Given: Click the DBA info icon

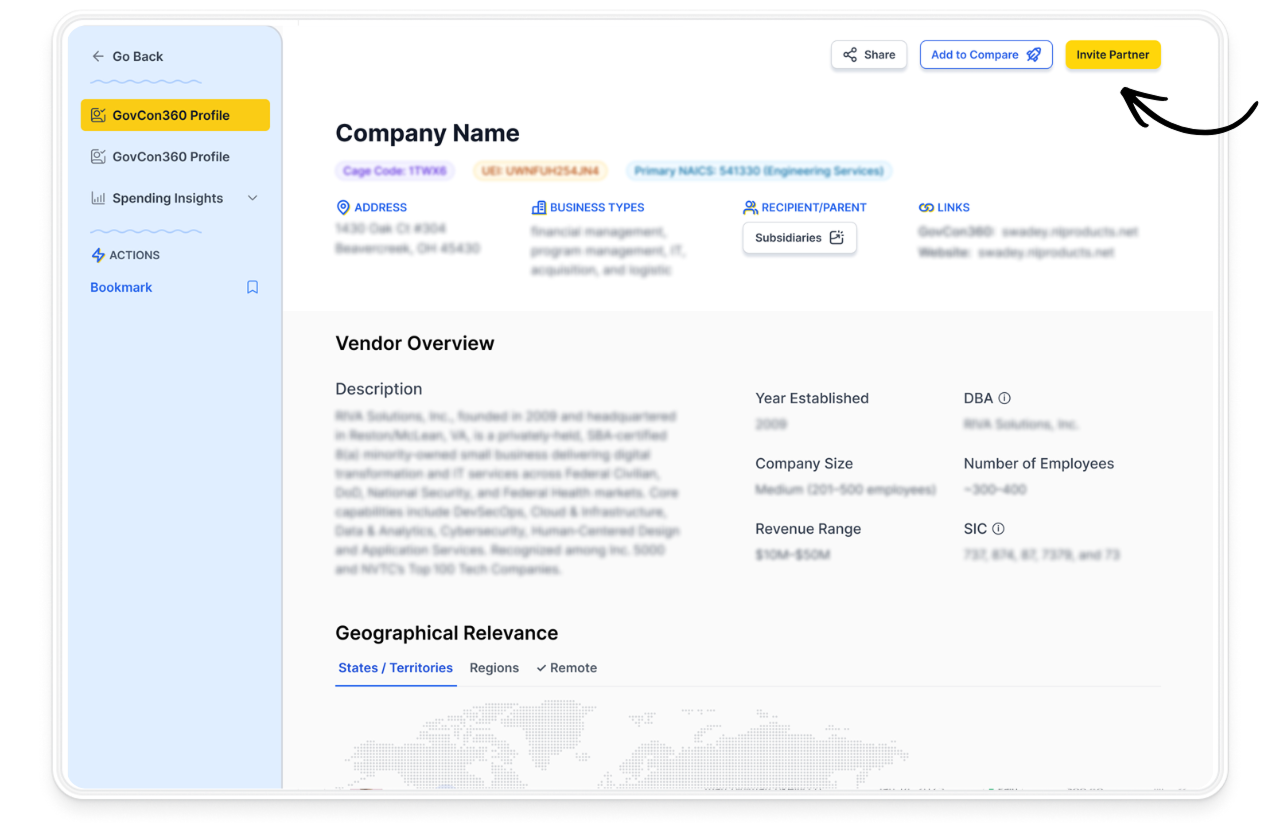Looking at the screenshot, I should point(1005,398).
